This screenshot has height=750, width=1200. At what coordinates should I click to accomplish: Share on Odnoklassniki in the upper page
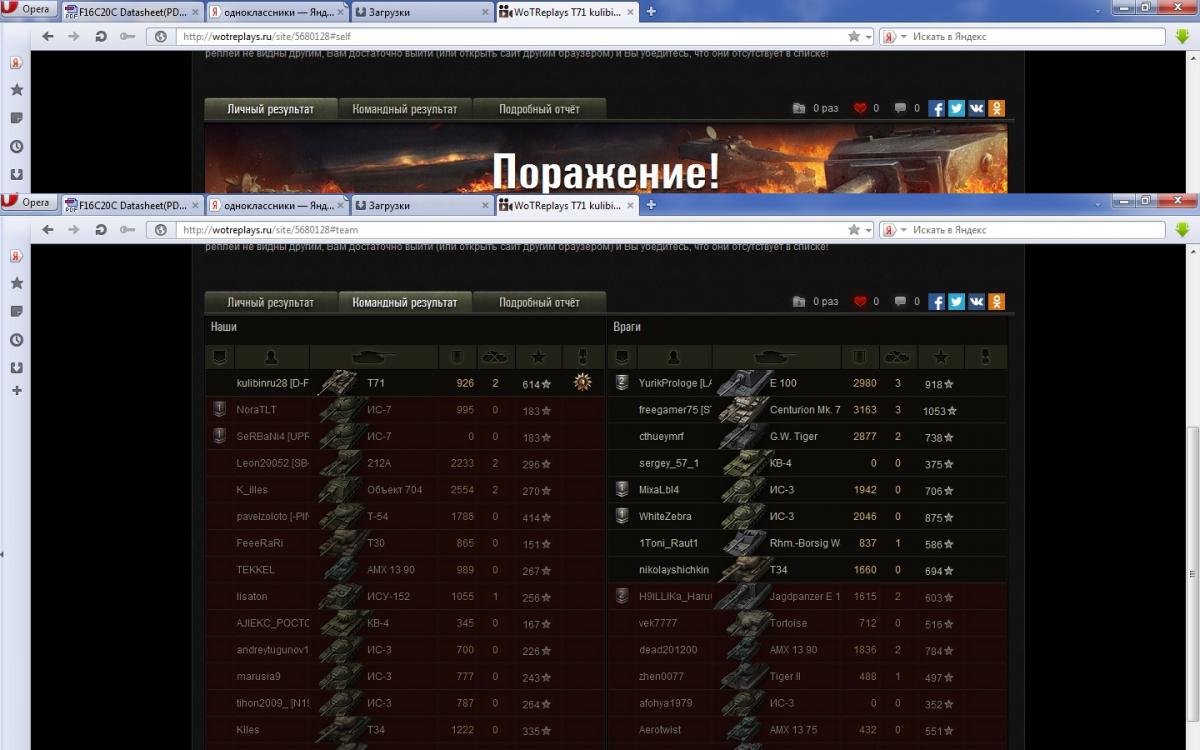[996, 108]
